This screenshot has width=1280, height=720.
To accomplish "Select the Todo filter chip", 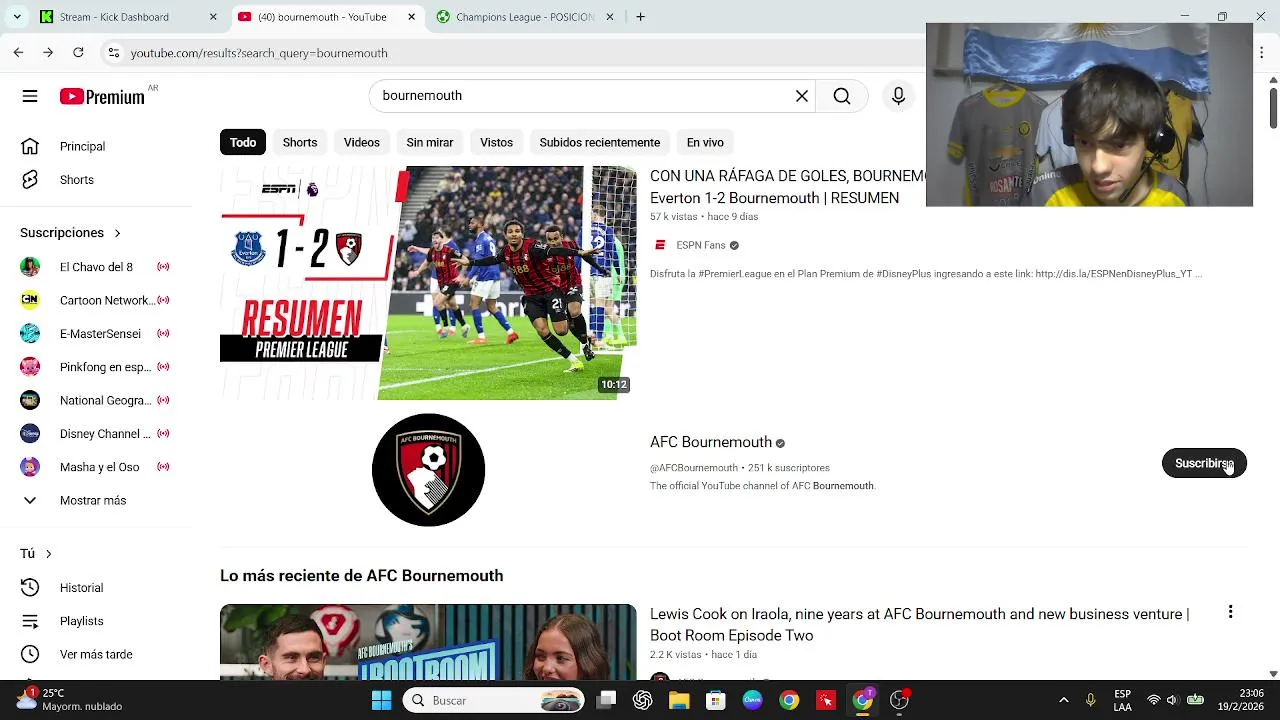I will point(243,142).
